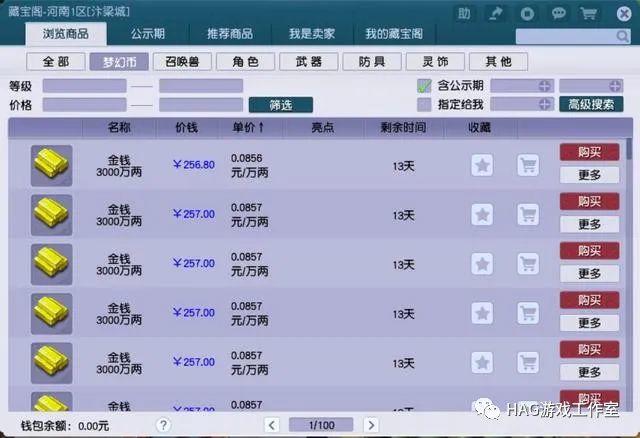This screenshot has width=640, height=438.
Task: Add the third listing row to cart
Action: point(528,264)
